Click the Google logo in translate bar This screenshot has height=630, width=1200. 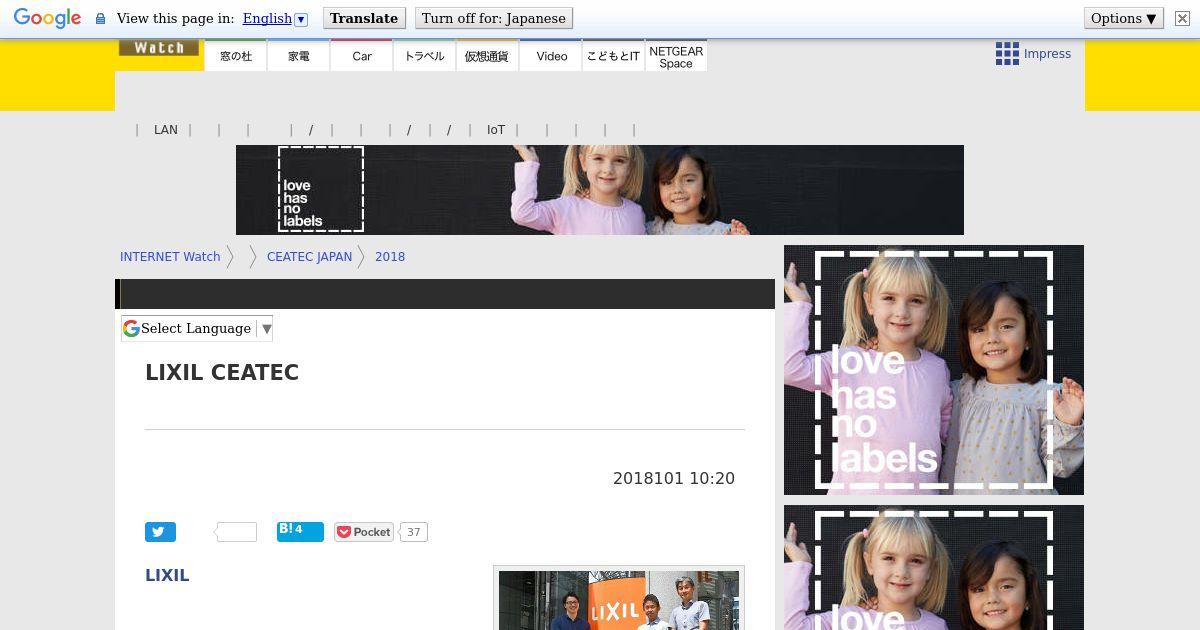click(47, 18)
